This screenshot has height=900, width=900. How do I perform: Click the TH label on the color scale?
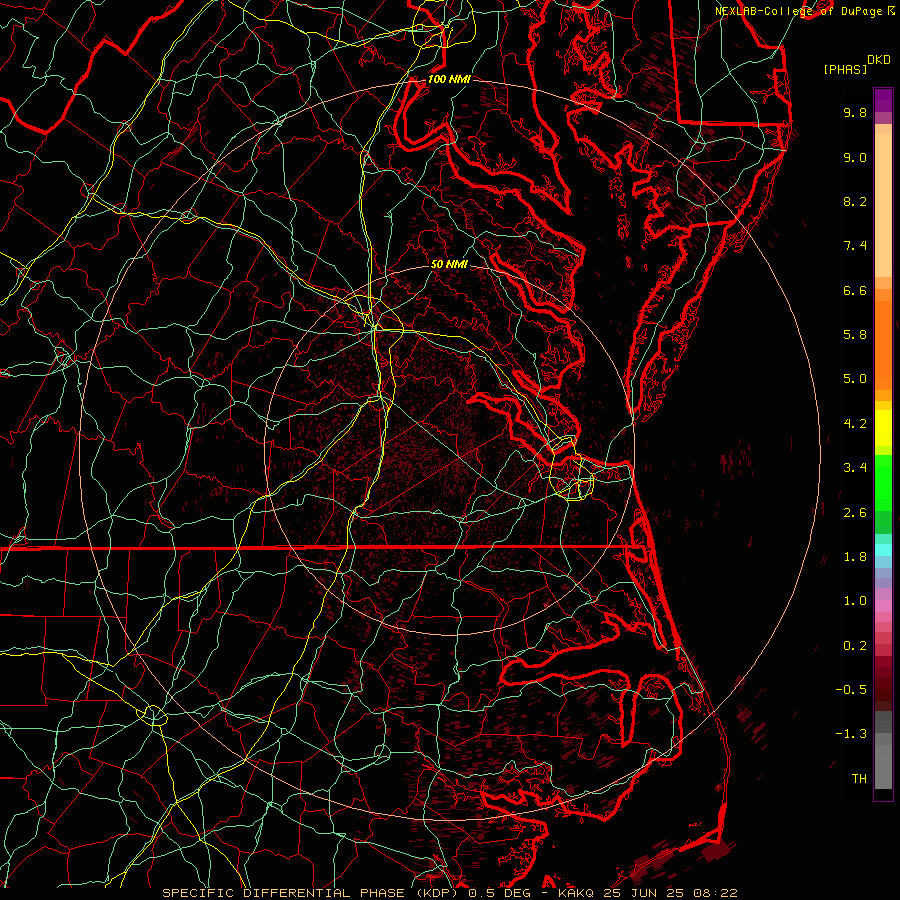859,779
